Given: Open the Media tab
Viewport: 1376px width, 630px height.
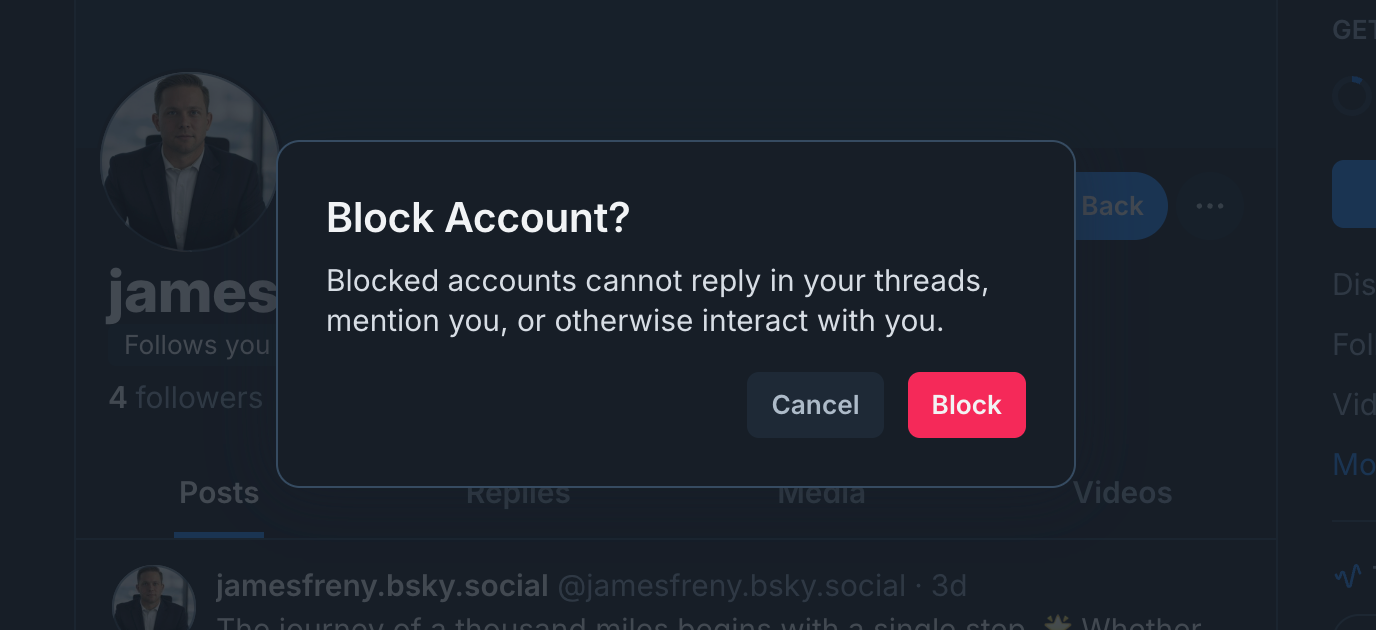Looking at the screenshot, I should 821,492.
